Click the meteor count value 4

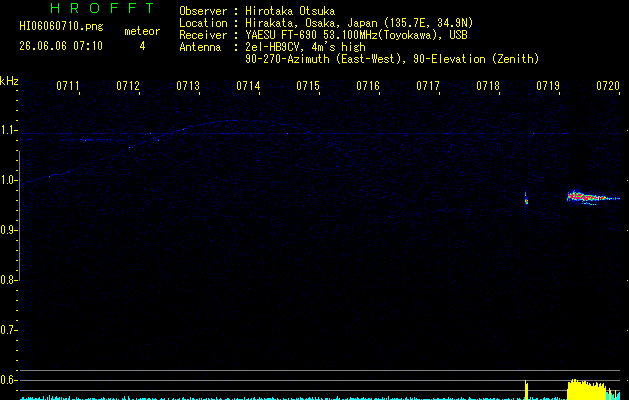(x=142, y=46)
